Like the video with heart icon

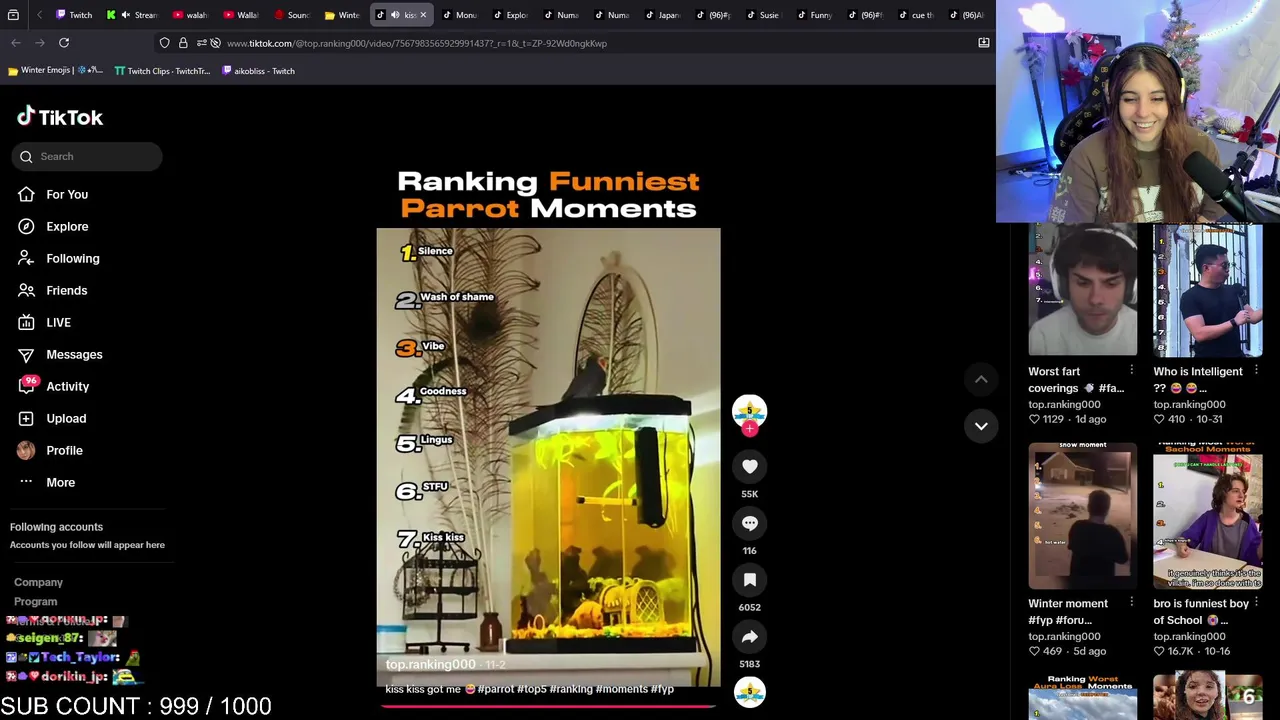click(750, 466)
